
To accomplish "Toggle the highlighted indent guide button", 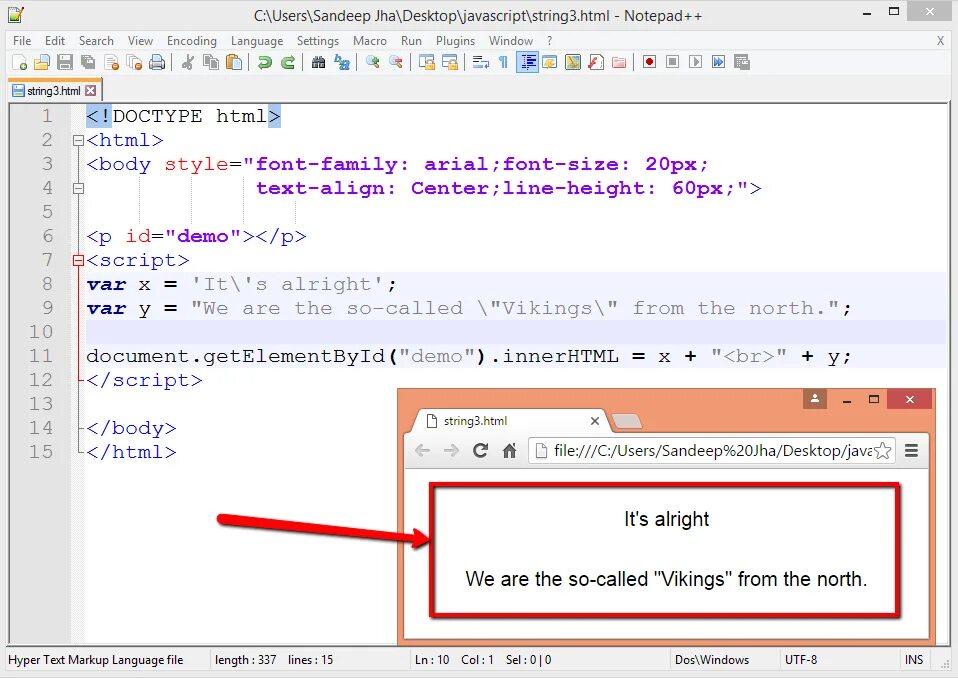I will pyautogui.click(x=527, y=62).
